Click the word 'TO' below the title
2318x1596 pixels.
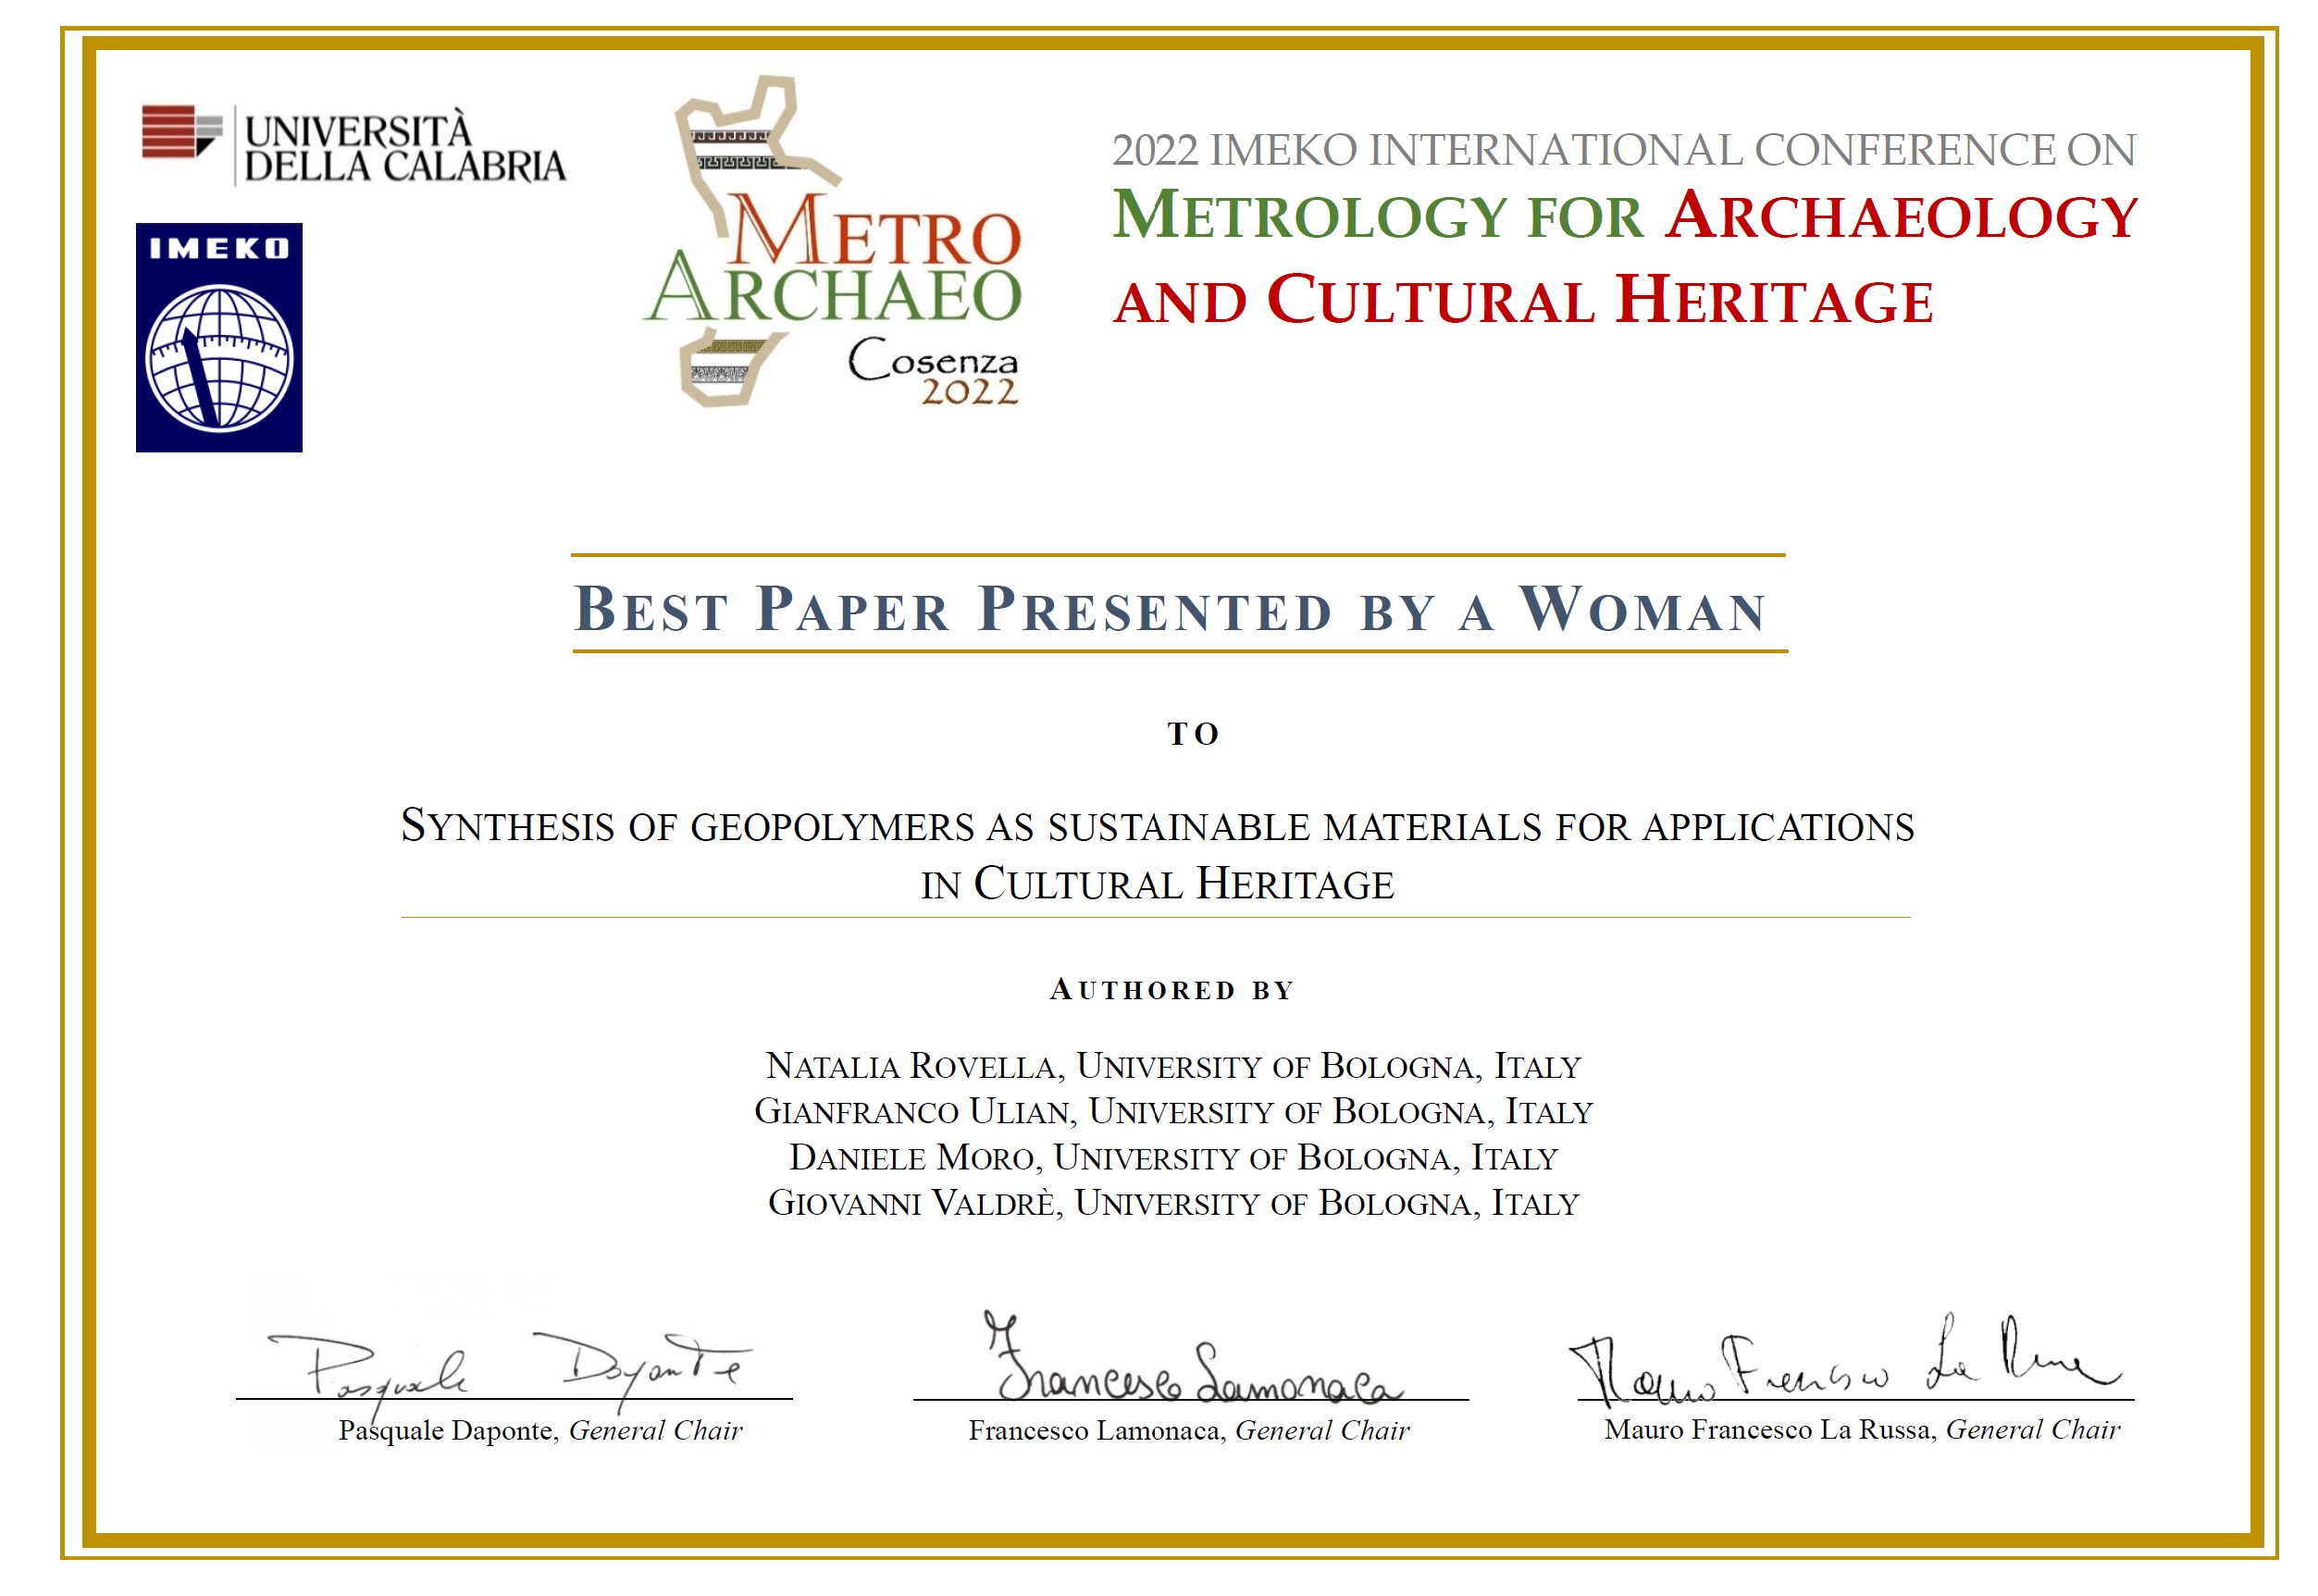click(1194, 734)
